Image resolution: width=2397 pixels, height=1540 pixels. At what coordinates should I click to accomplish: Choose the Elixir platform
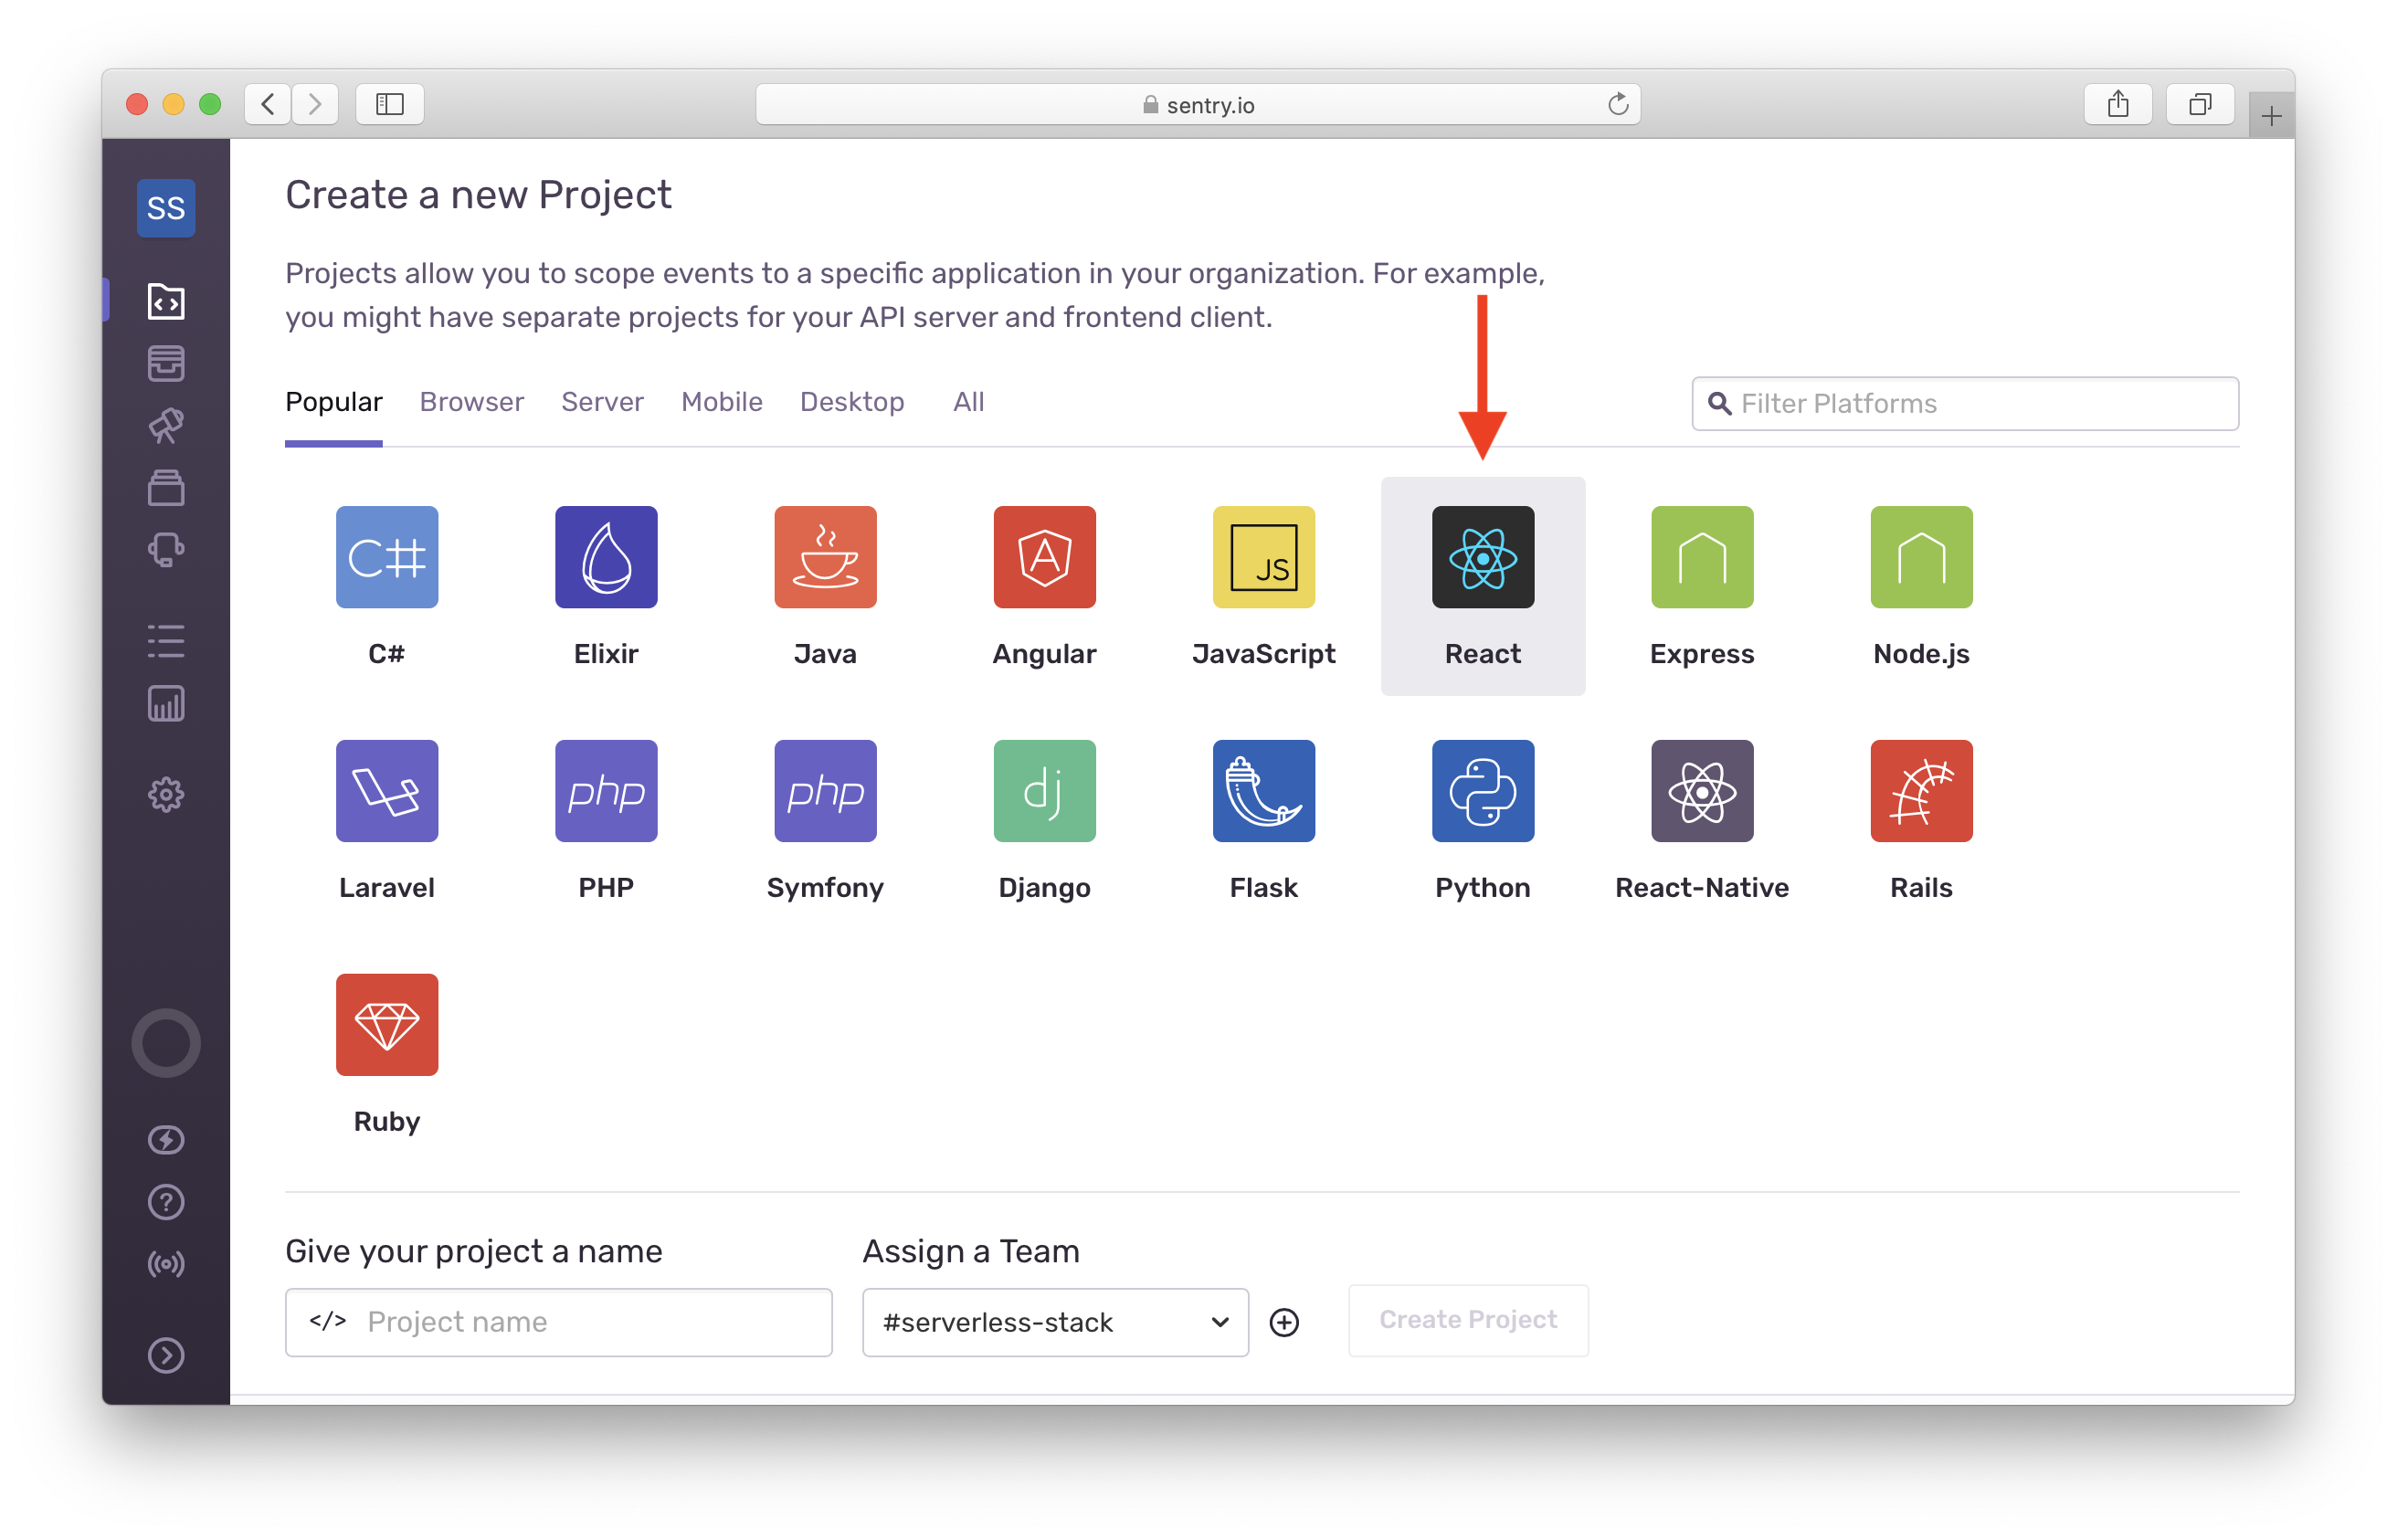[x=606, y=557]
